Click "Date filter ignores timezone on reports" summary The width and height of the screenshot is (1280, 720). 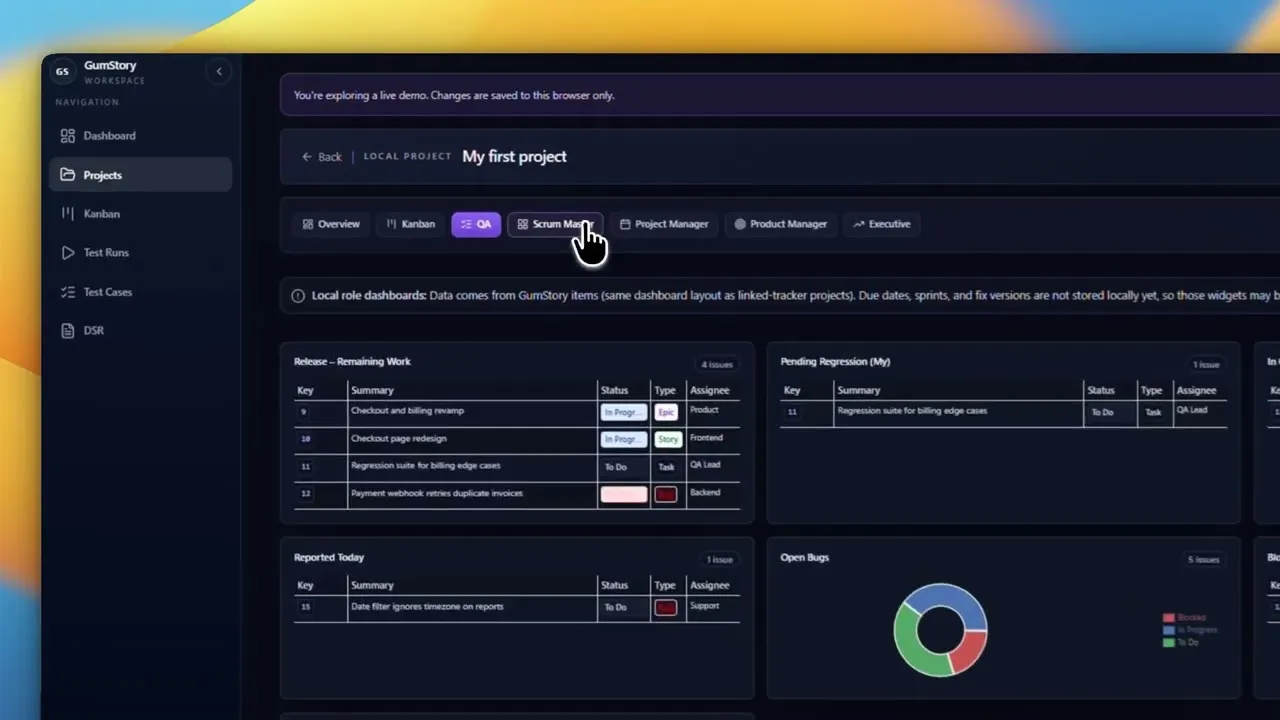427,607
